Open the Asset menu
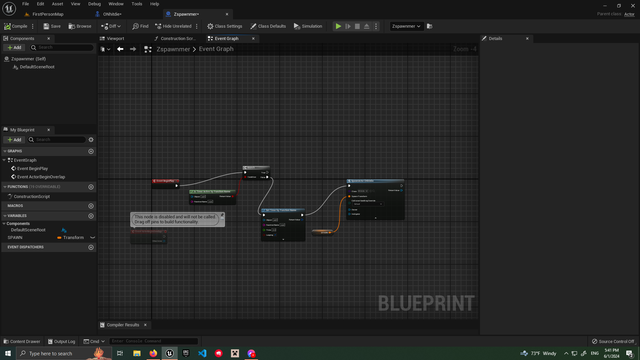 pyautogui.click(x=57, y=4)
